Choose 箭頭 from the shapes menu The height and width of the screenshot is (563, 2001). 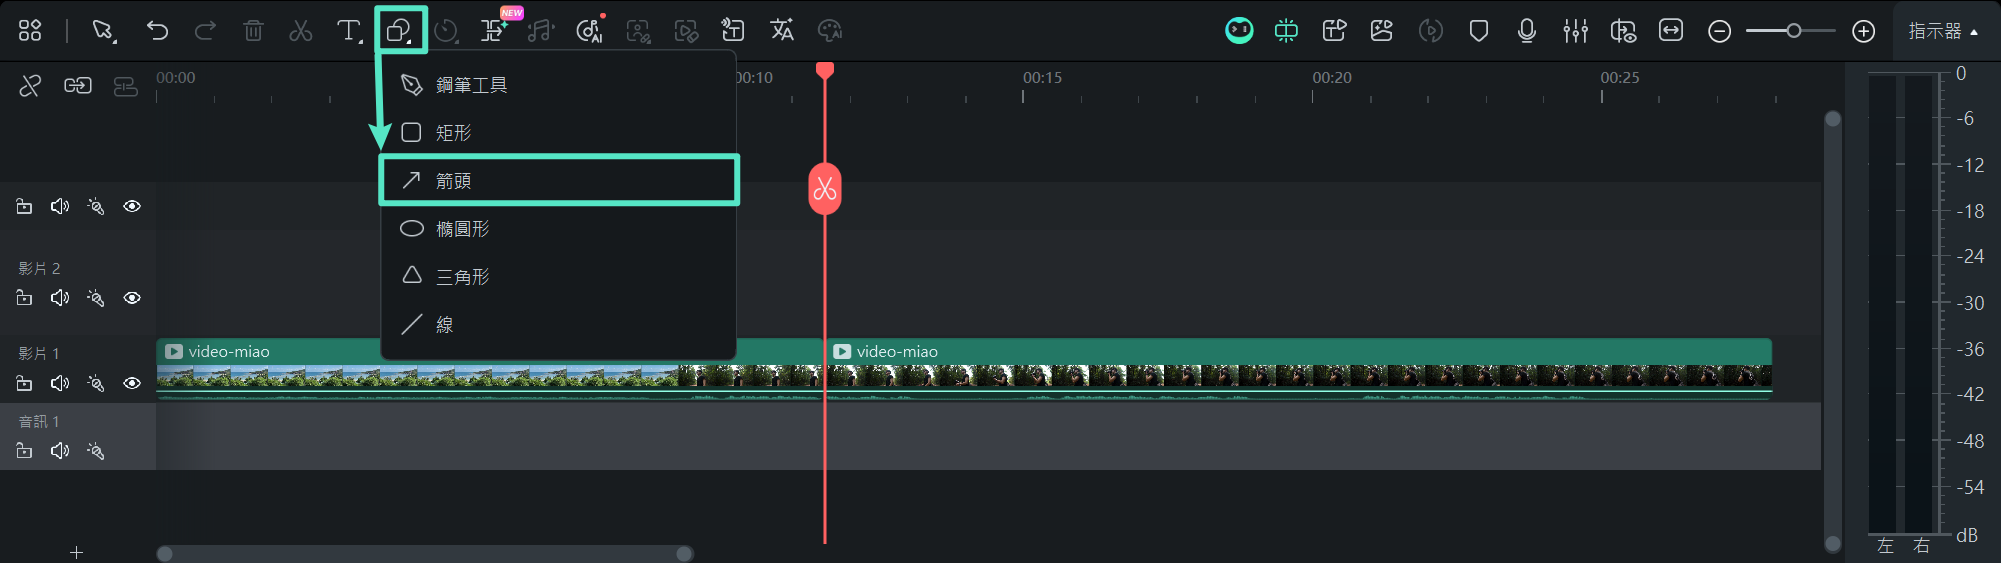click(558, 180)
